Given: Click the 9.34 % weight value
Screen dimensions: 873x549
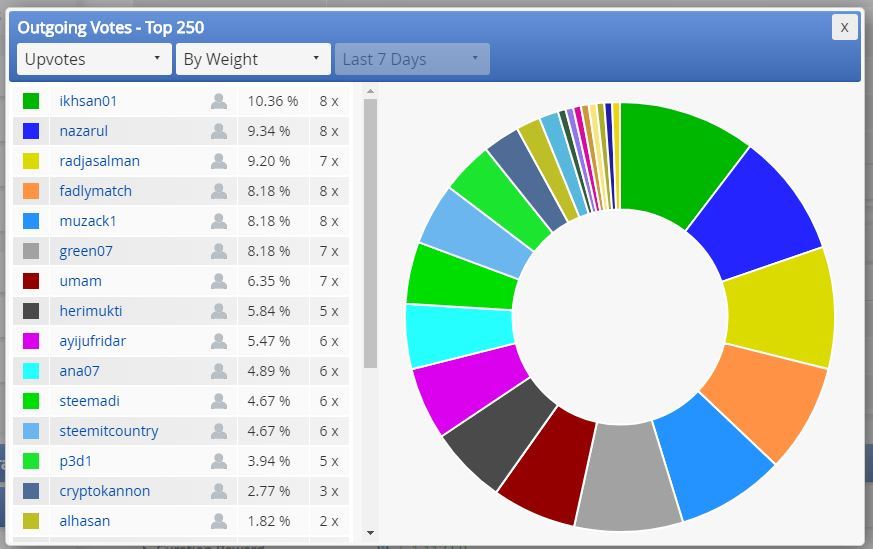Looking at the screenshot, I should pos(269,131).
